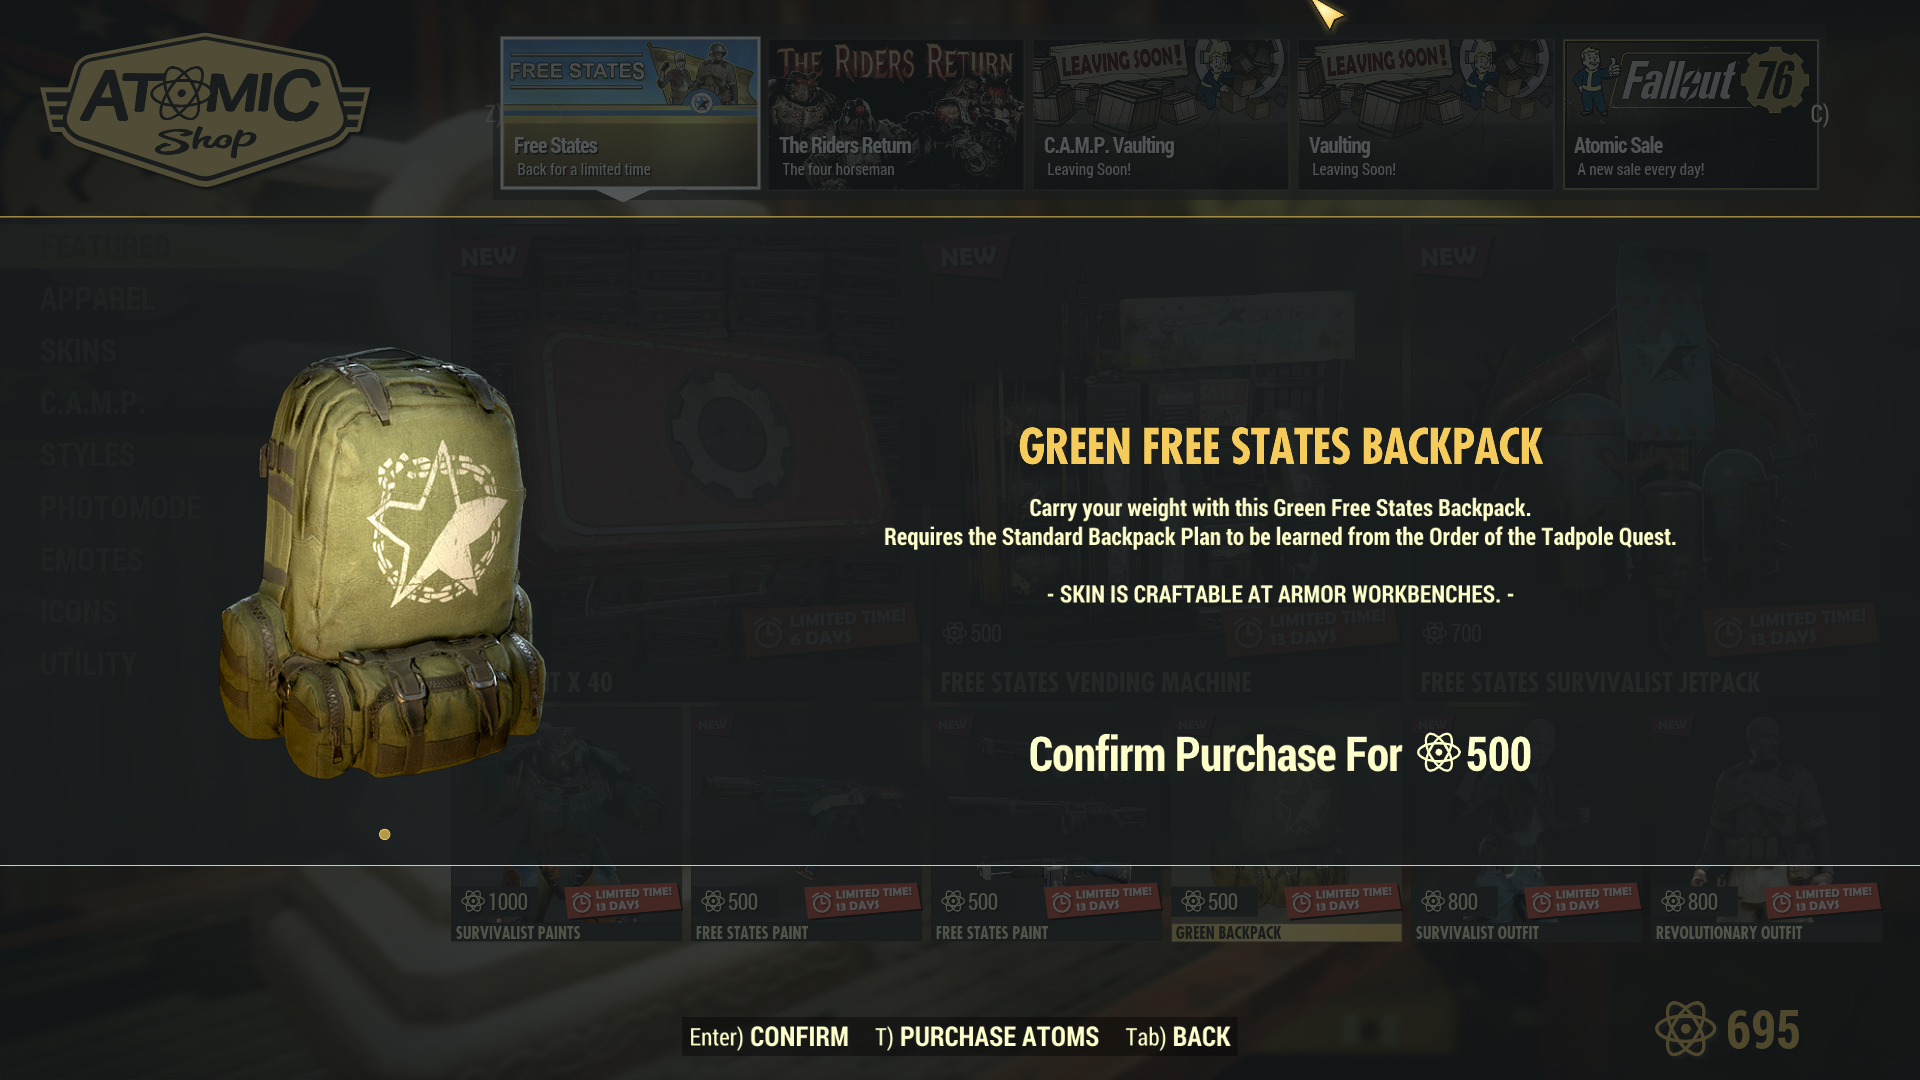Viewport: 1920px width, 1080px height.
Task: Go back with the Back button
Action: pyautogui.click(x=1177, y=1037)
